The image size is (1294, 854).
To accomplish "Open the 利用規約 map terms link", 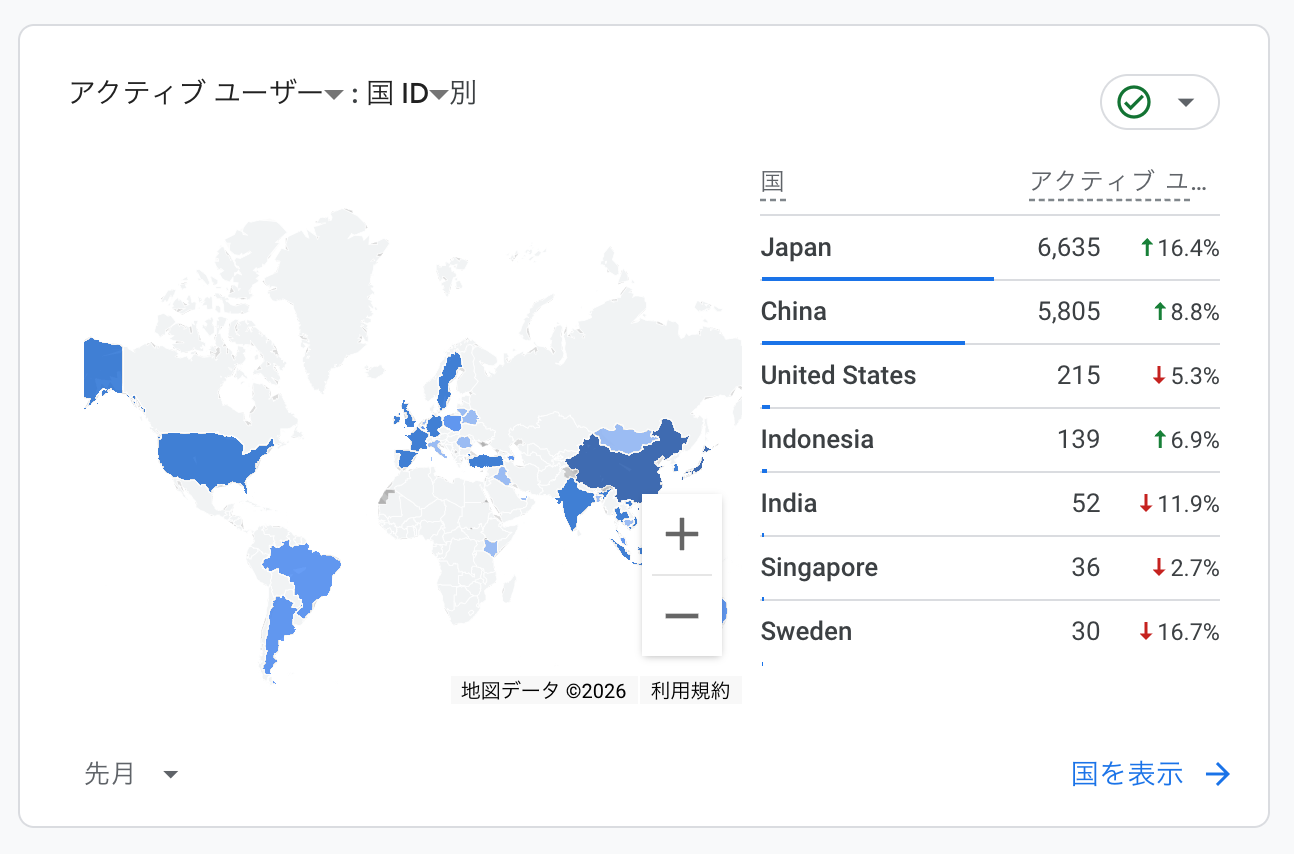I will tap(690, 691).
